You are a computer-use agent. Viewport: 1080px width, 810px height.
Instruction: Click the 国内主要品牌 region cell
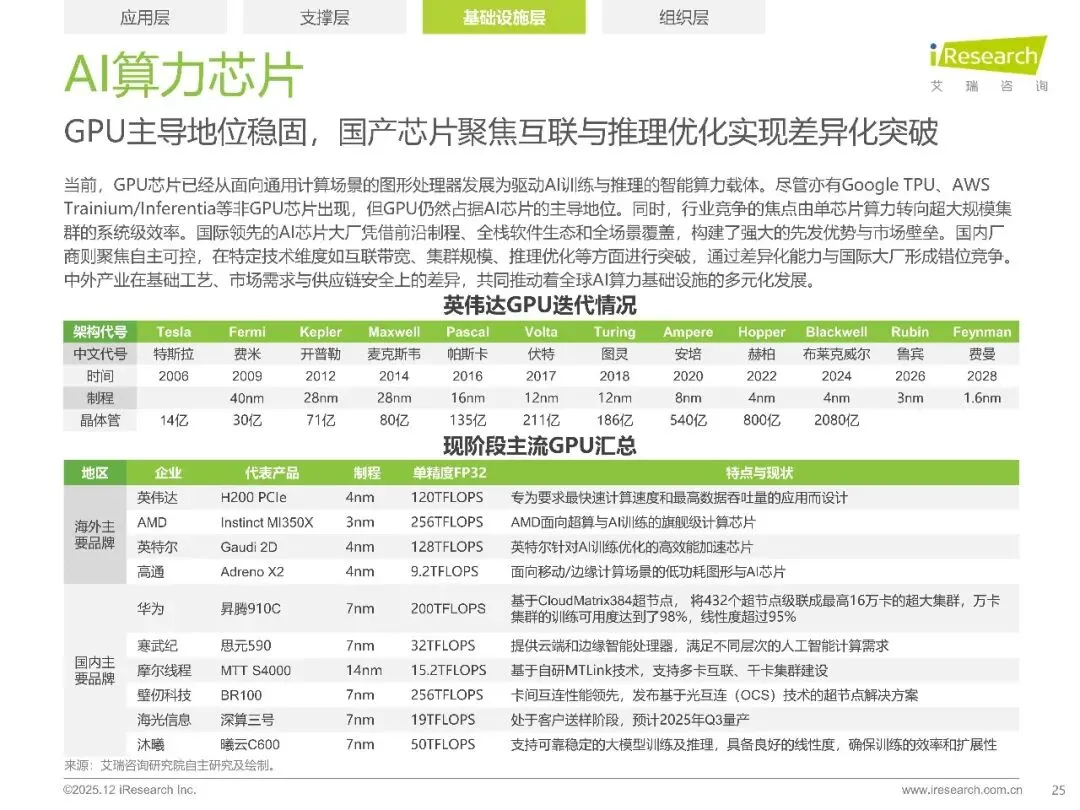[x=95, y=670]
